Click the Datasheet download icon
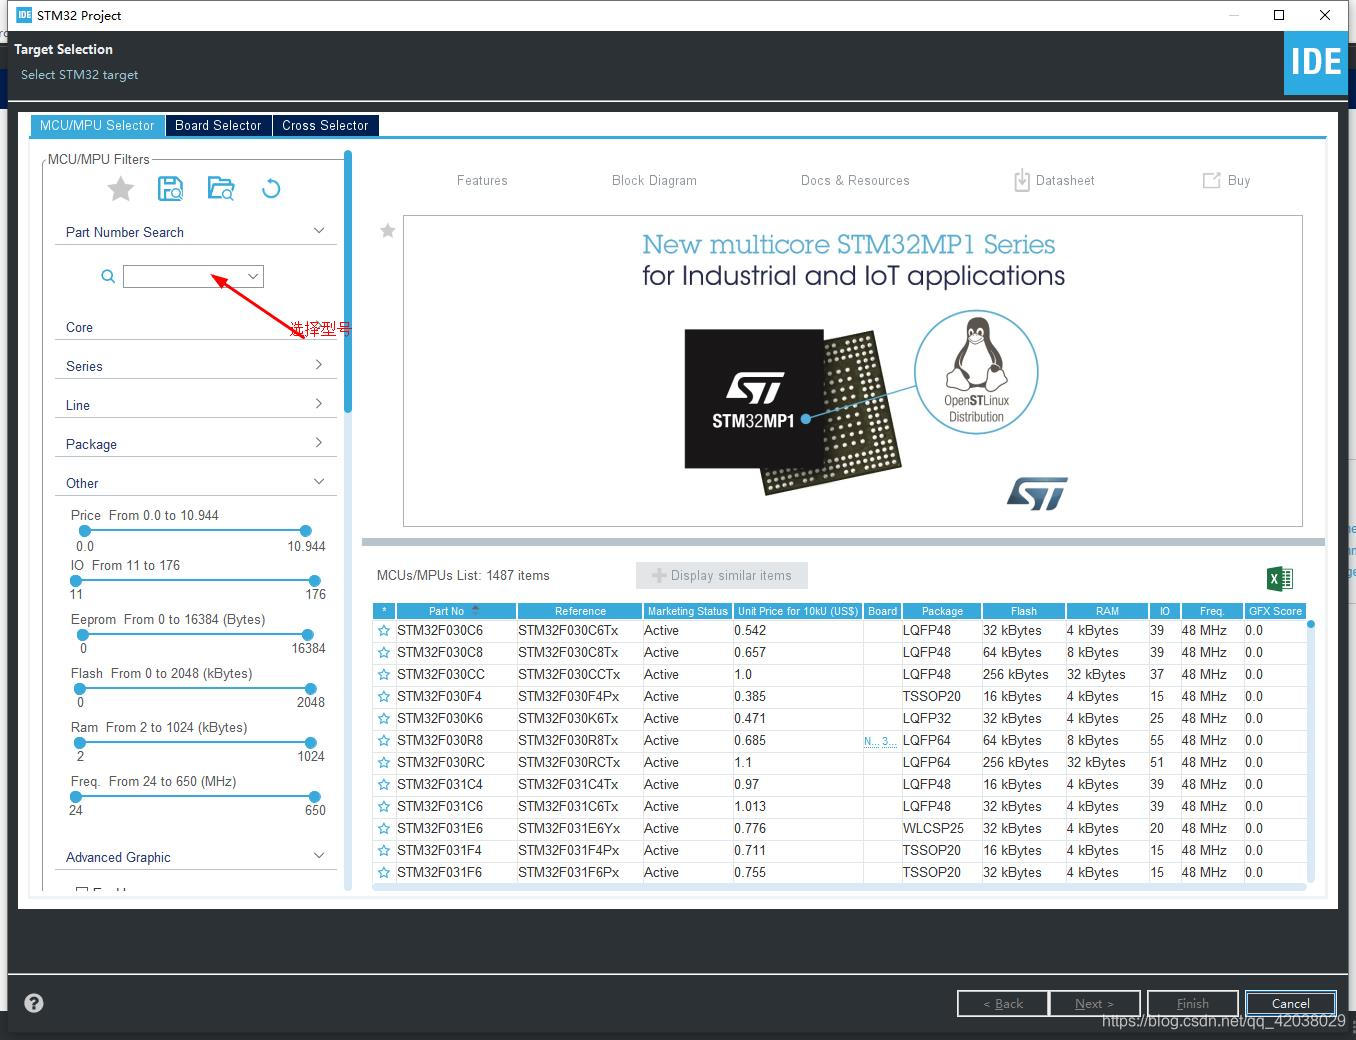 click(x=1022, y=180)
